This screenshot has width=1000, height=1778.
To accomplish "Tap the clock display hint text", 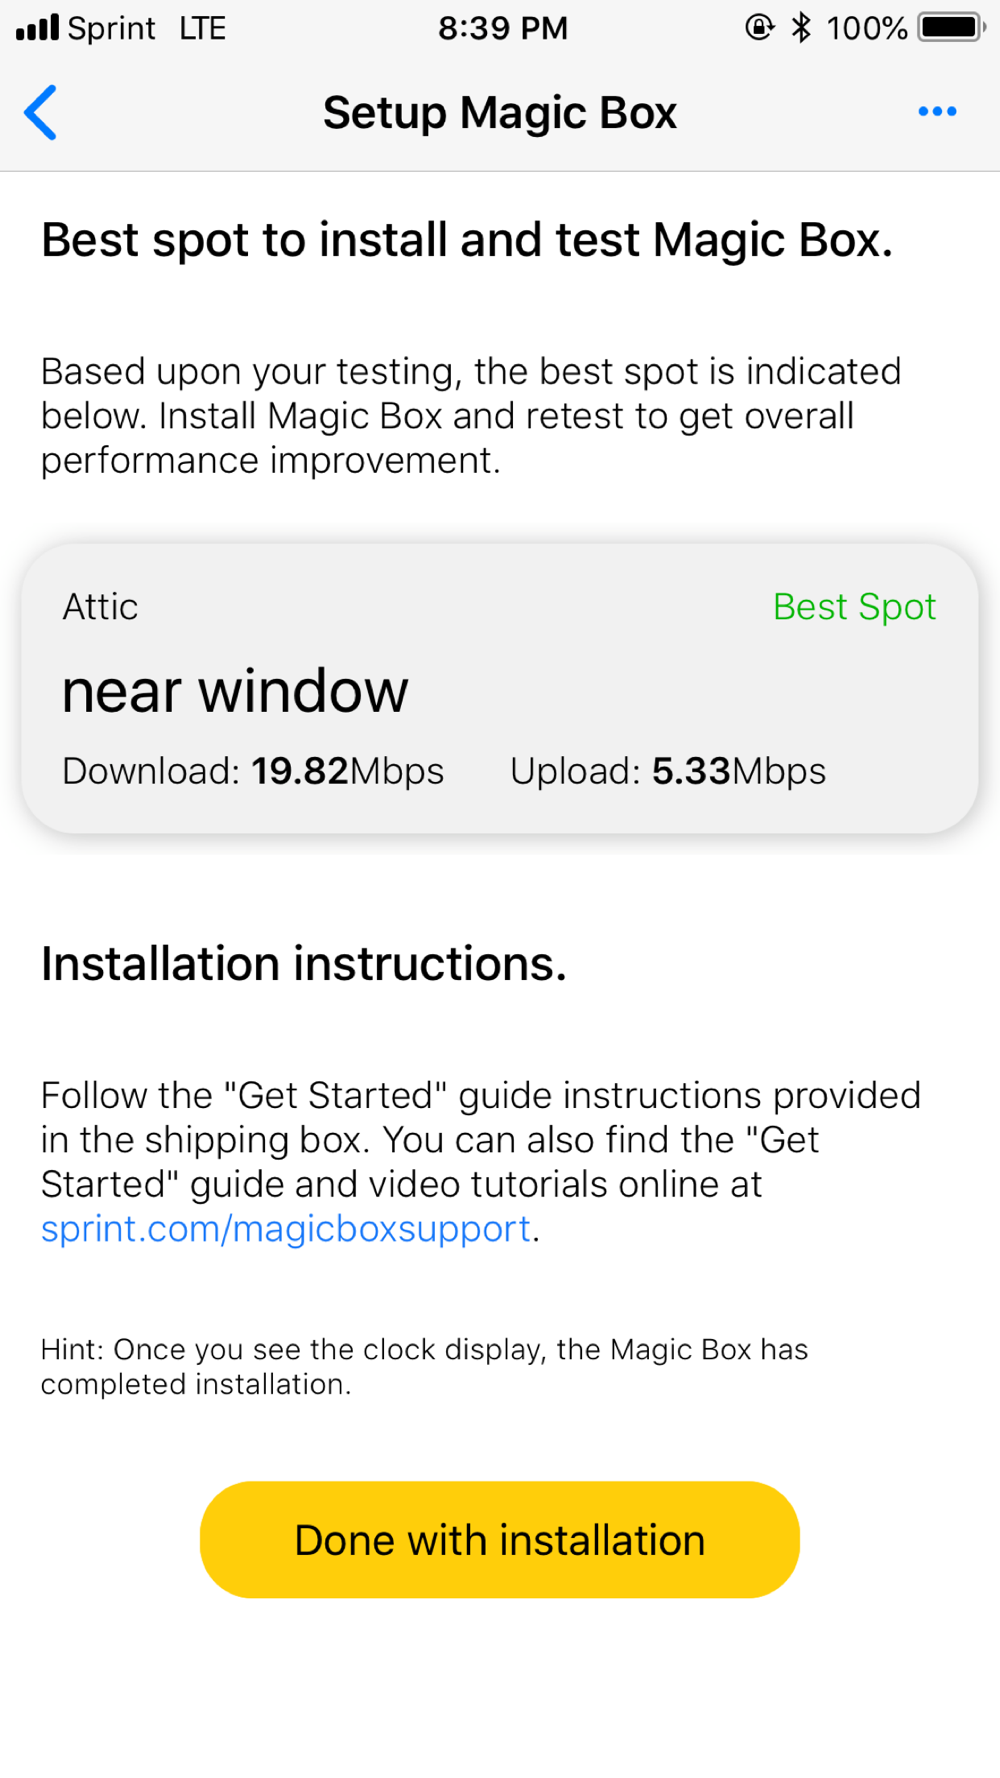I will click(x=424, y=1366).
